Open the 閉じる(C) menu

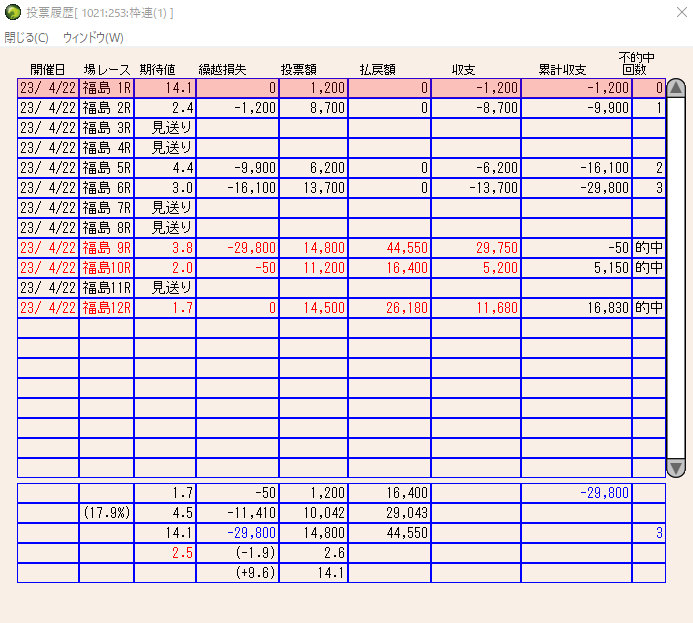click(27, 38)
